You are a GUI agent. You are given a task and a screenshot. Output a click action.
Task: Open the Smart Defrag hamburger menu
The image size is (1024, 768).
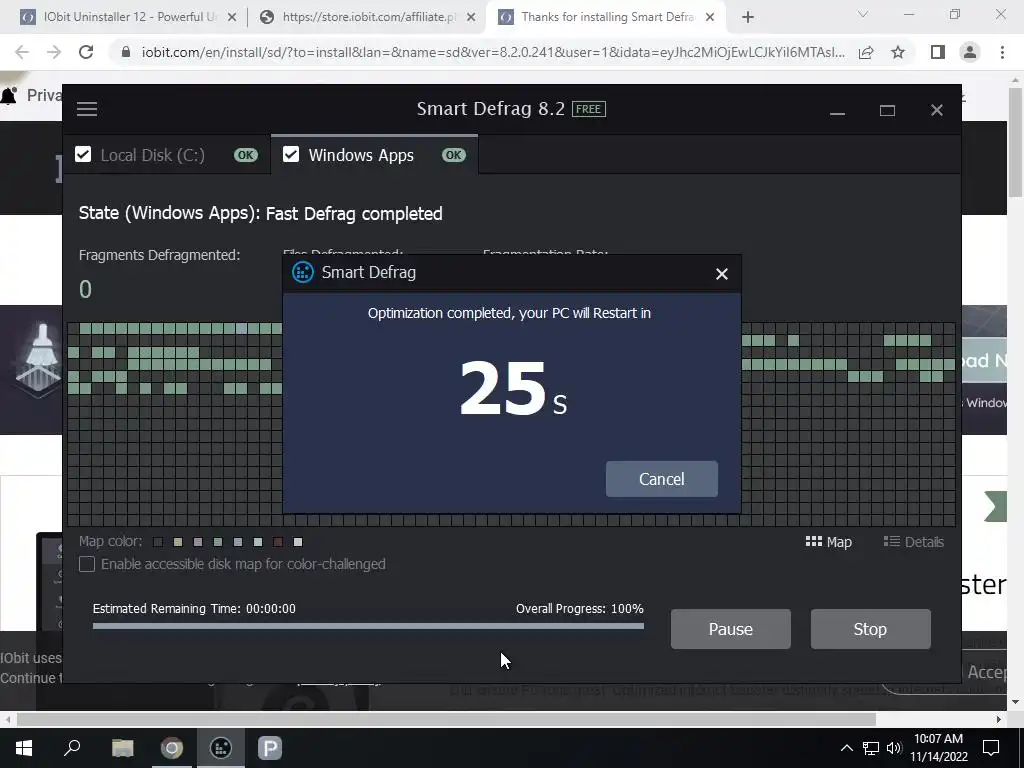87,109
